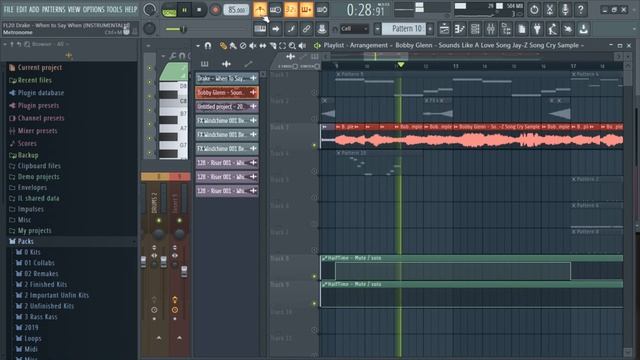Toggle typing keyboard to piano icon
The width and height of the screenshot is (640, 360).
pos(260,29)
